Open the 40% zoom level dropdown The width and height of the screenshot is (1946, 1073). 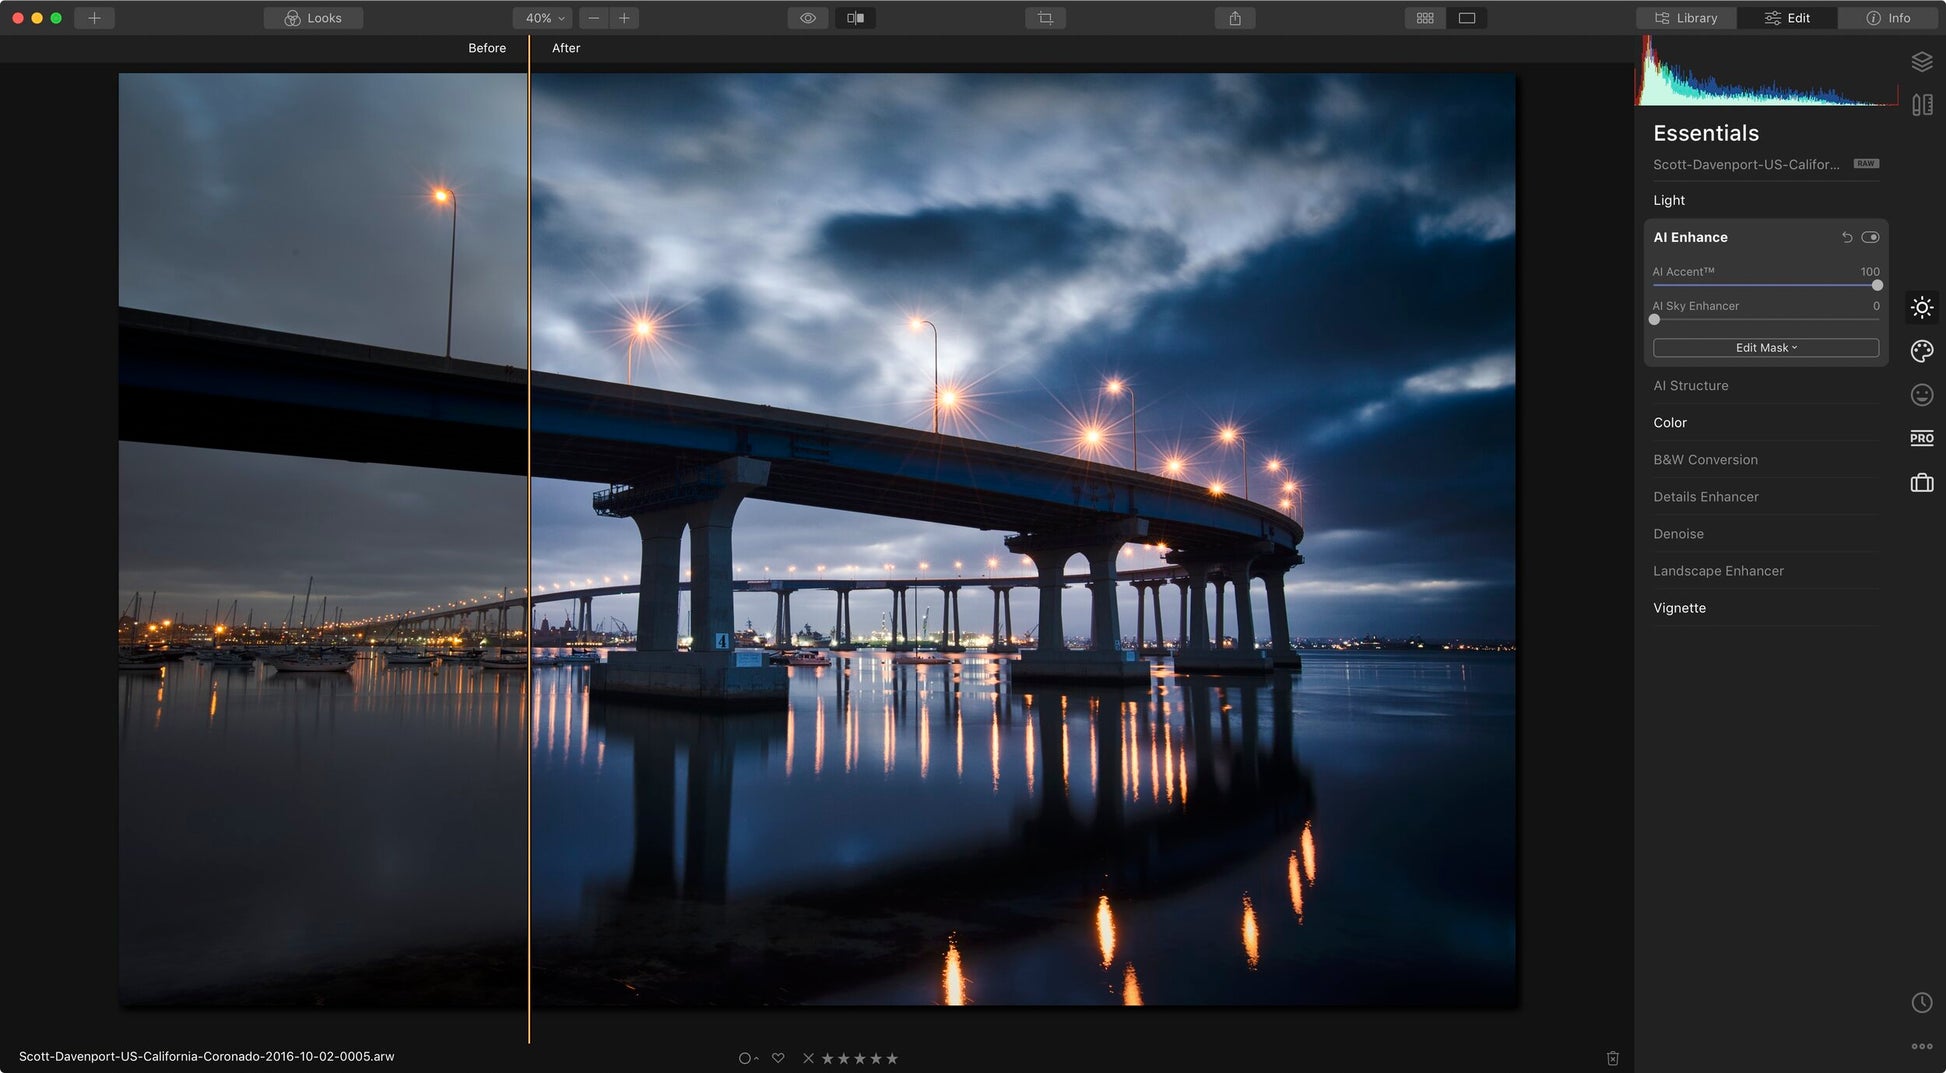point(544,18)
